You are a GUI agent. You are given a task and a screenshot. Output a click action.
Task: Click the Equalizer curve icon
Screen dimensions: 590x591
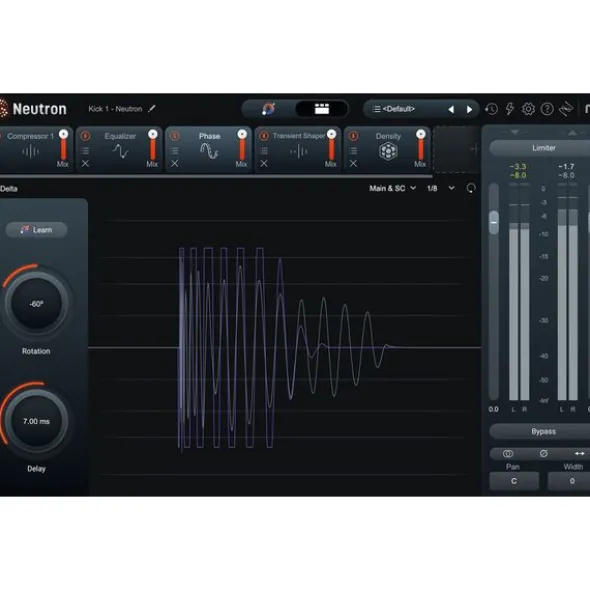[x=120, y=151]
